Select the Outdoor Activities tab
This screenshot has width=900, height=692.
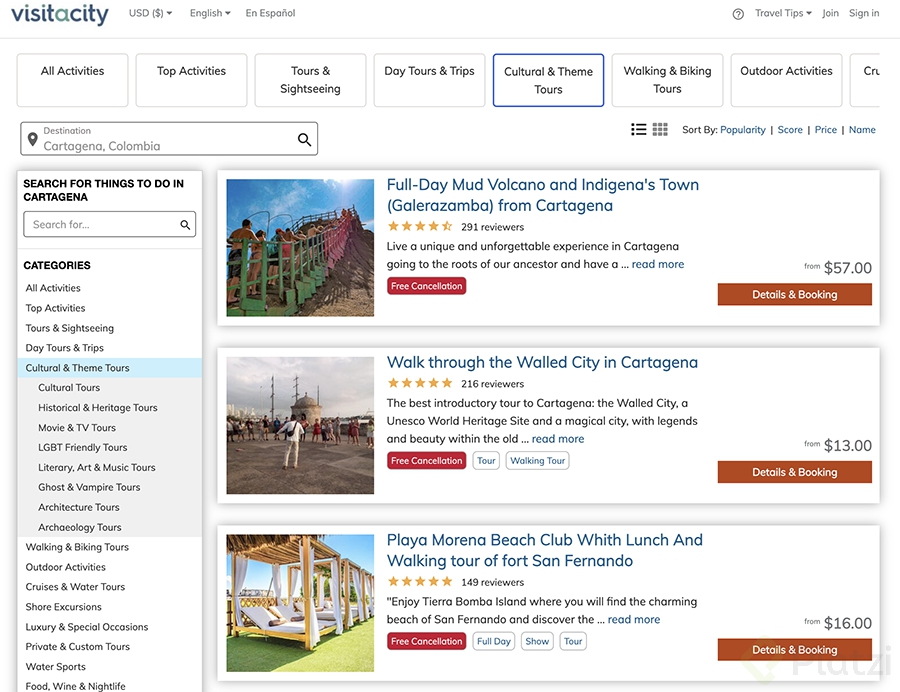(786, 80)
